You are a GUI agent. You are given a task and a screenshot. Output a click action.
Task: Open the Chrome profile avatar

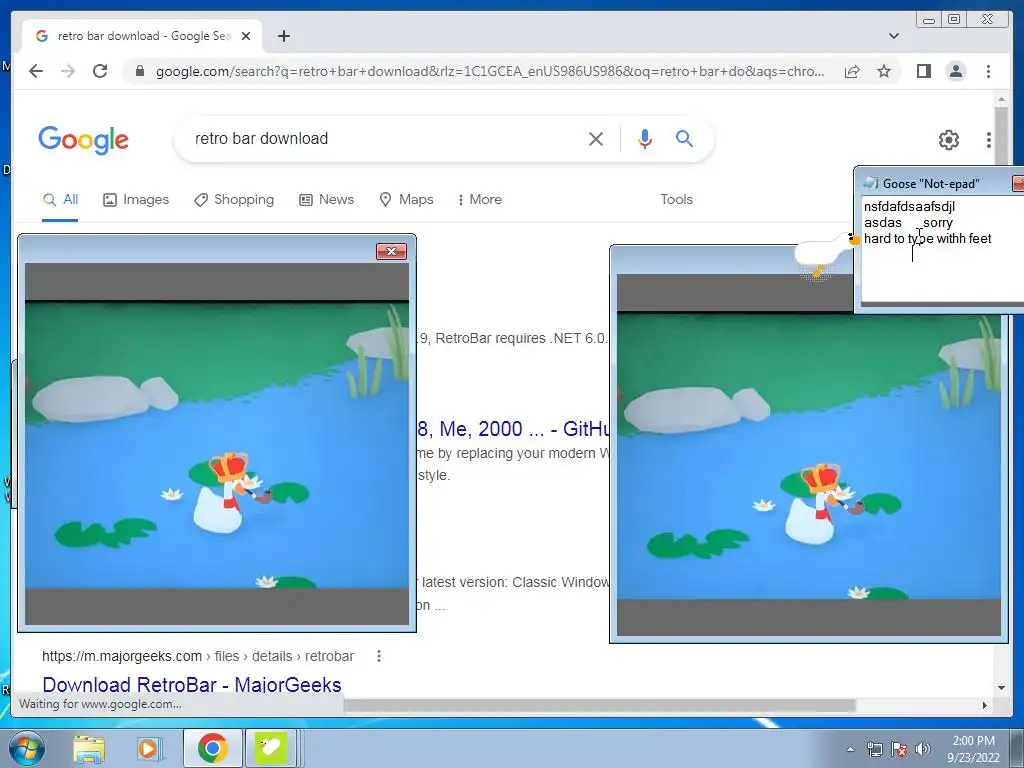click(955, 71)
